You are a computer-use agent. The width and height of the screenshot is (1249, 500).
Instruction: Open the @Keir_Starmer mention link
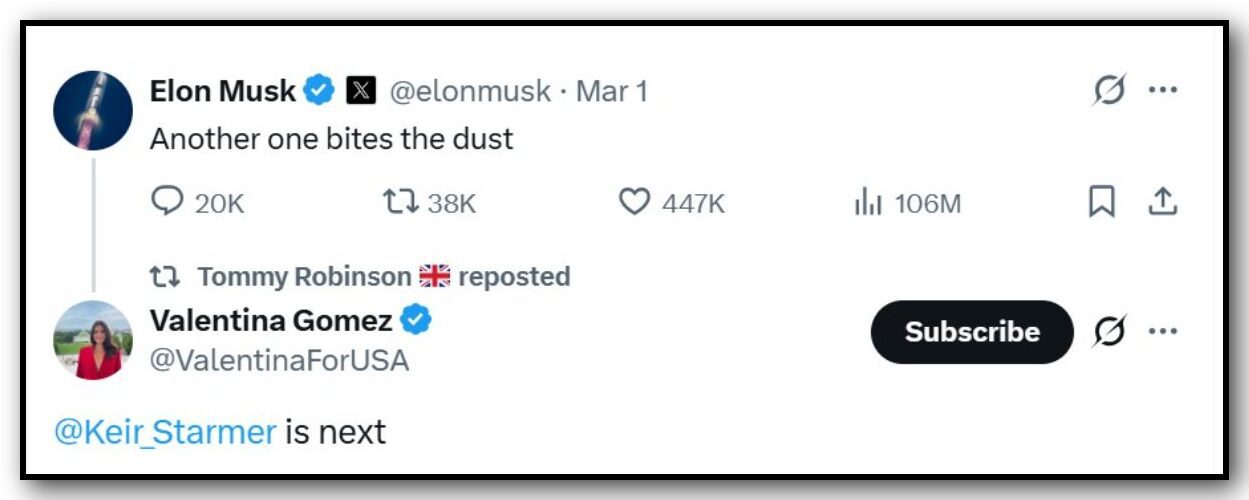coord(165,432)
